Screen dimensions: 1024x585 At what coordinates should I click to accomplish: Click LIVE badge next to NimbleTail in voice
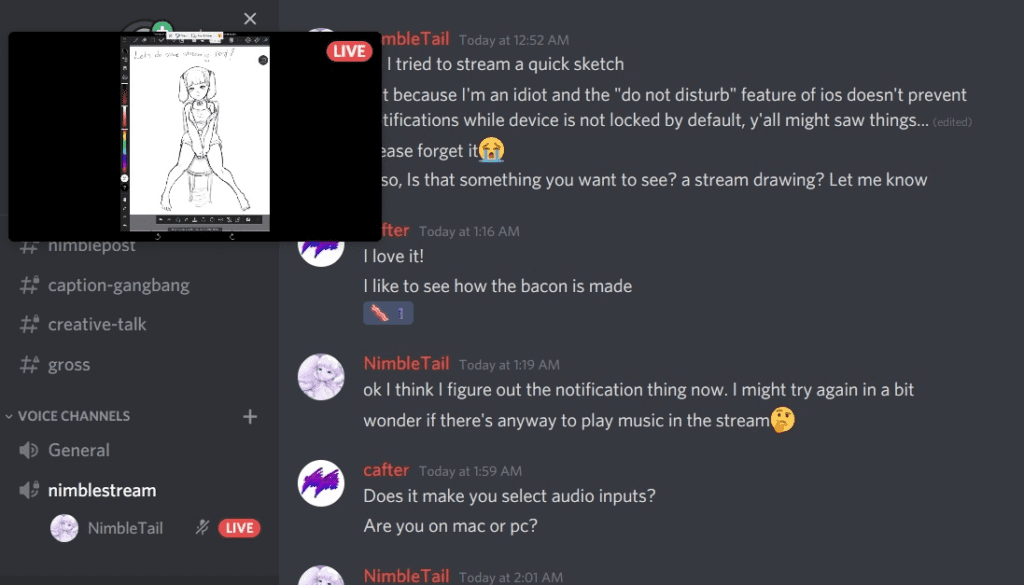(x=239, y=528)
